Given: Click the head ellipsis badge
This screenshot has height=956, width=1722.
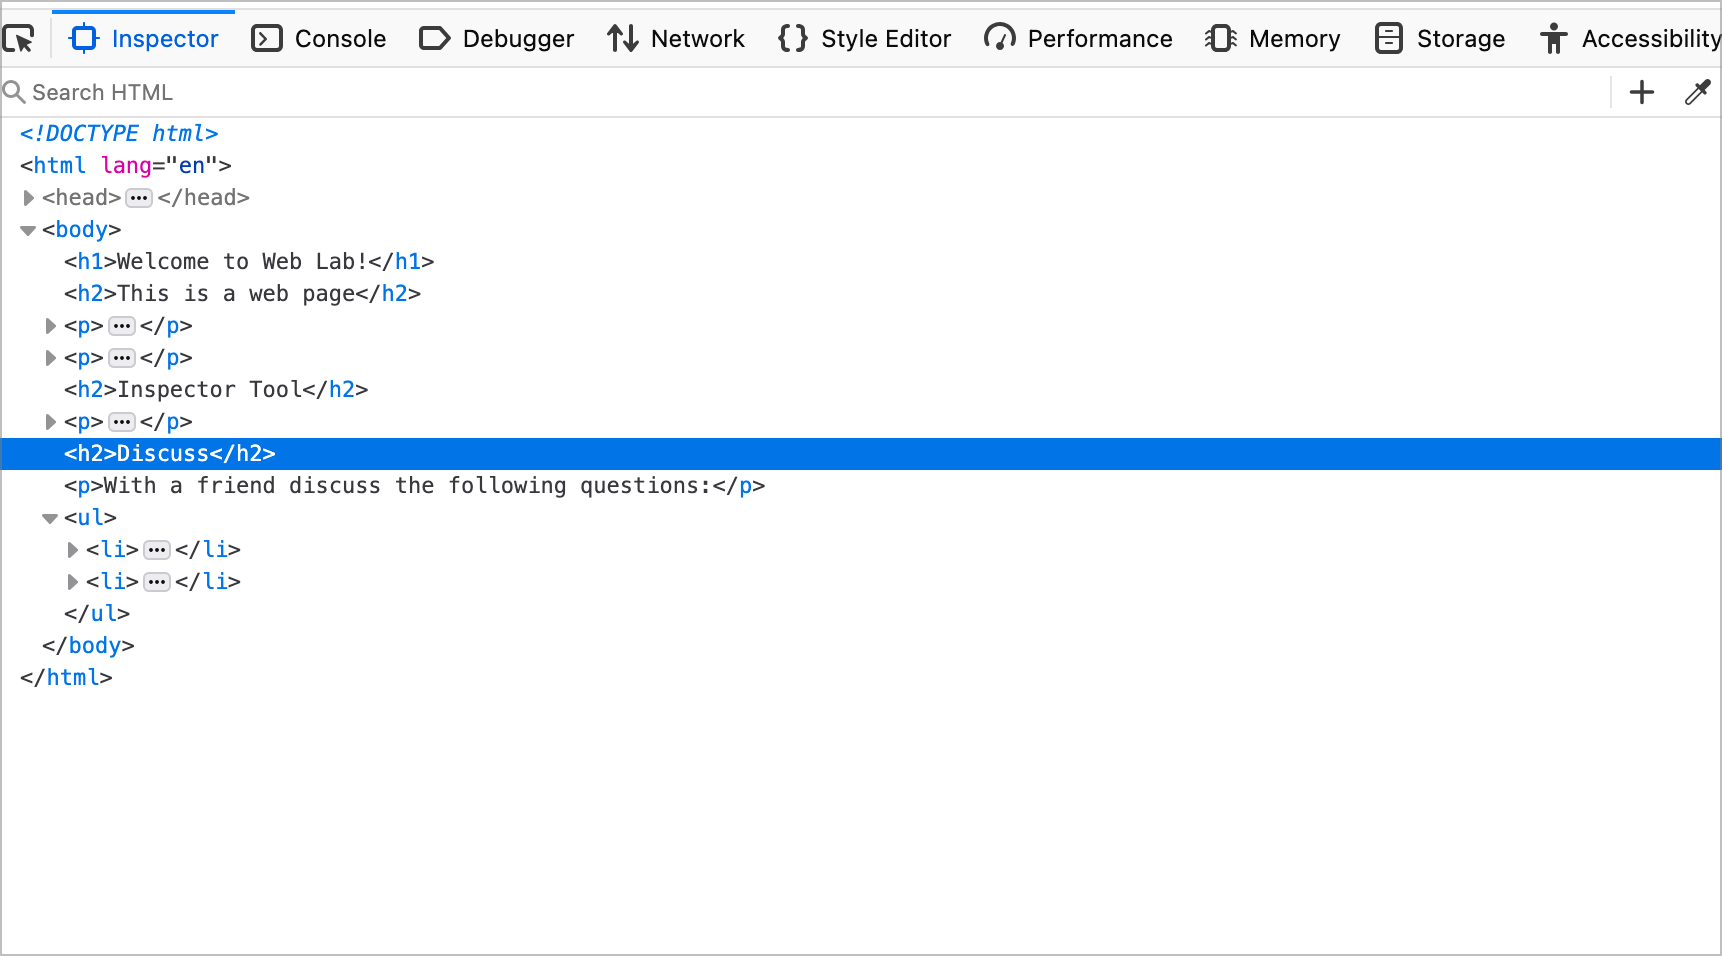Looking at the screenshot, I should (x=139, y=198).
